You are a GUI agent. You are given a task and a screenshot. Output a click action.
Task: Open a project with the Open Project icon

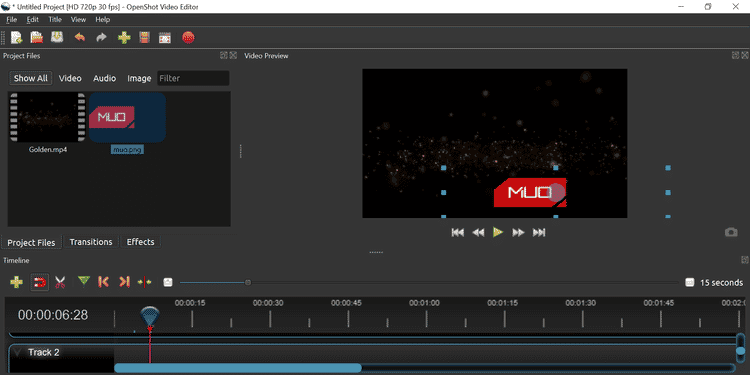[x=37, y=37]
